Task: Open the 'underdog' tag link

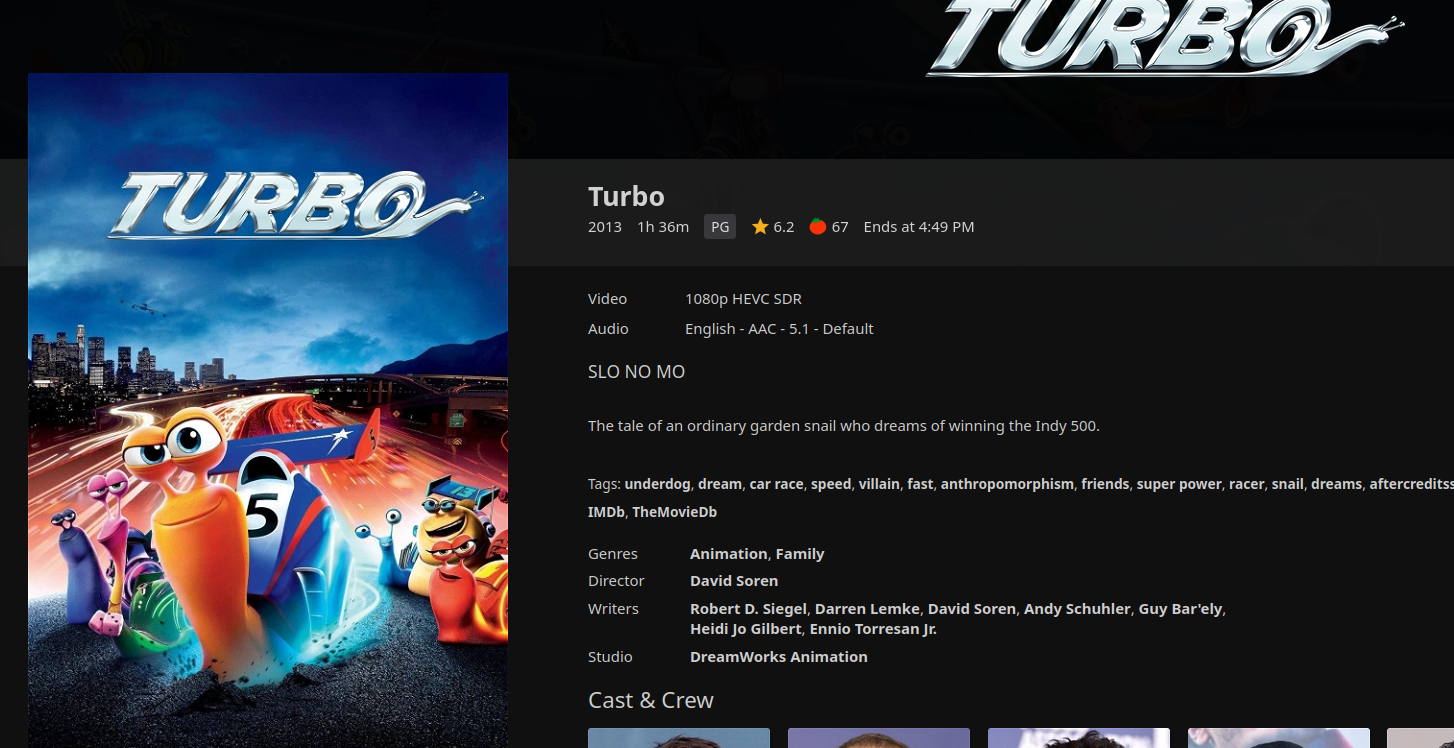Action: tap(657, 484)
